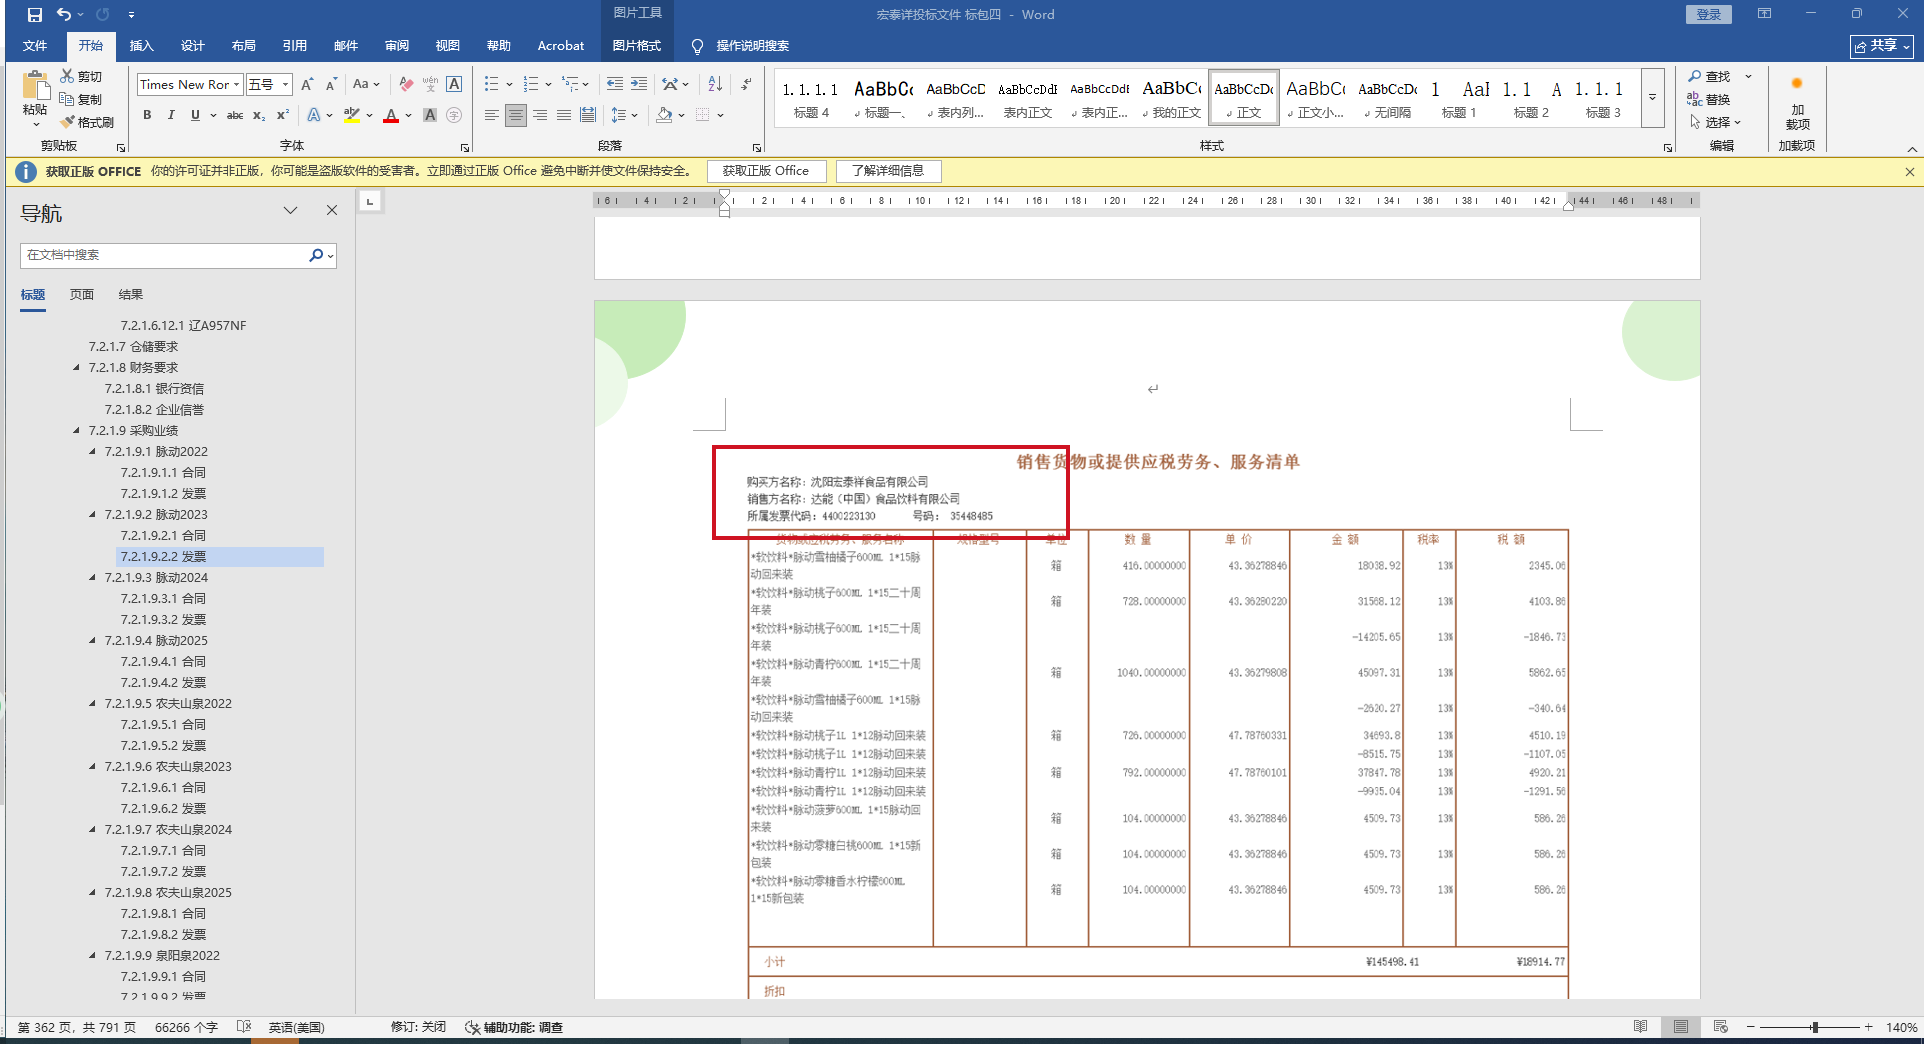Image resolution: width=1924 pixels, height=1044 pixels.
Task: Click the superscript x² icon
Action: tap(283, 116)
